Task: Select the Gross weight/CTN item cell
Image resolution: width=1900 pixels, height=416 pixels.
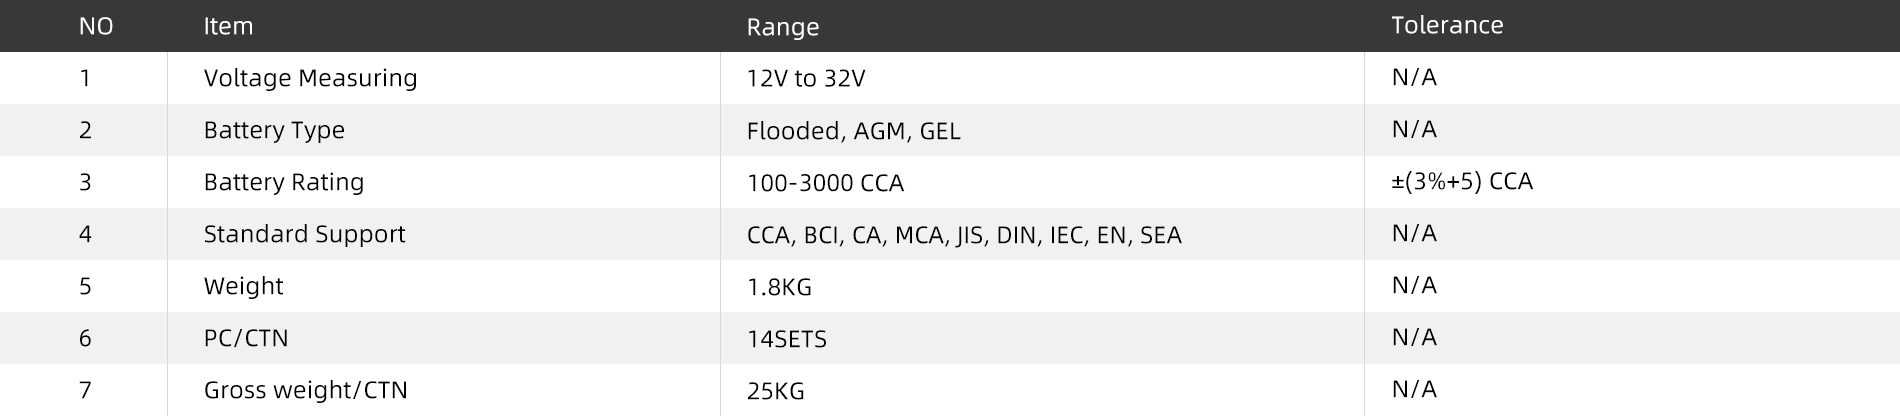Action: pyautogui.click(x=305, y=390)
